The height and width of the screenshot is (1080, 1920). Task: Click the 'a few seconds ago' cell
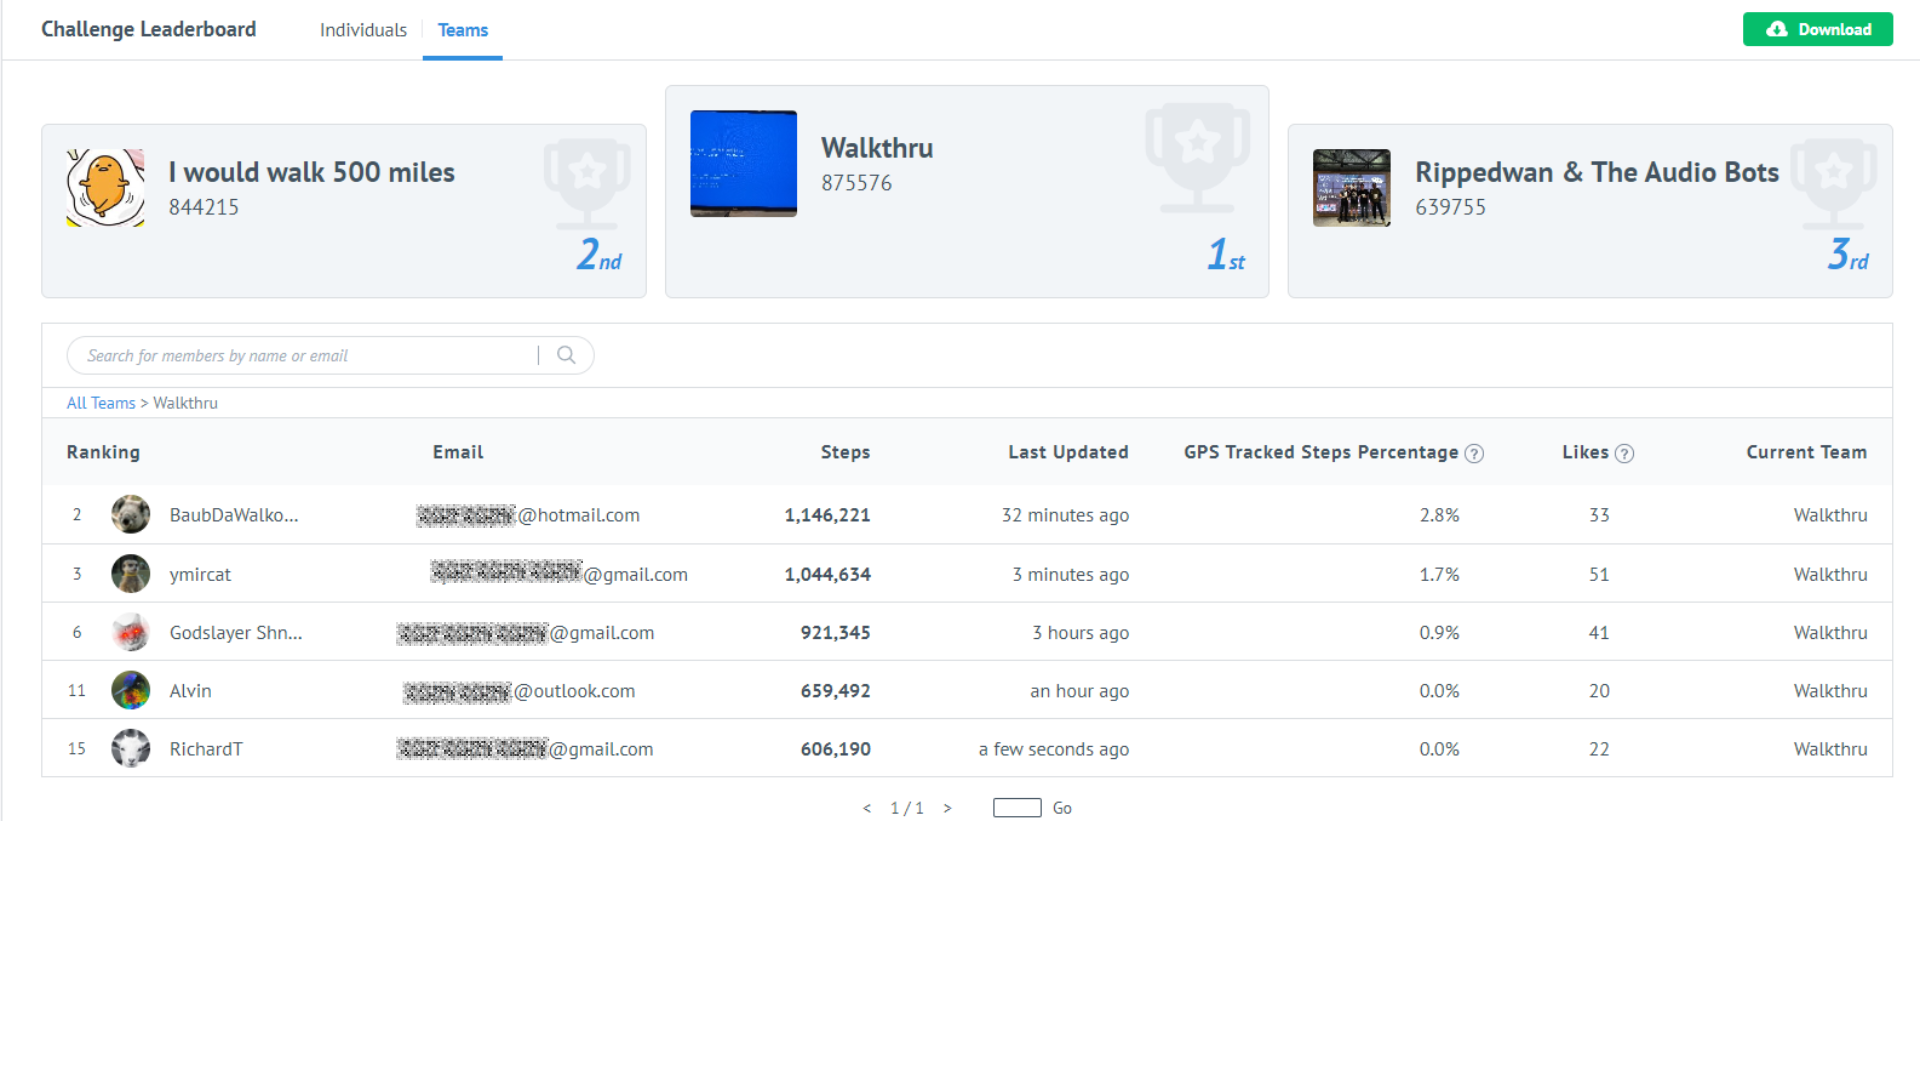[x=1053, y=749]
